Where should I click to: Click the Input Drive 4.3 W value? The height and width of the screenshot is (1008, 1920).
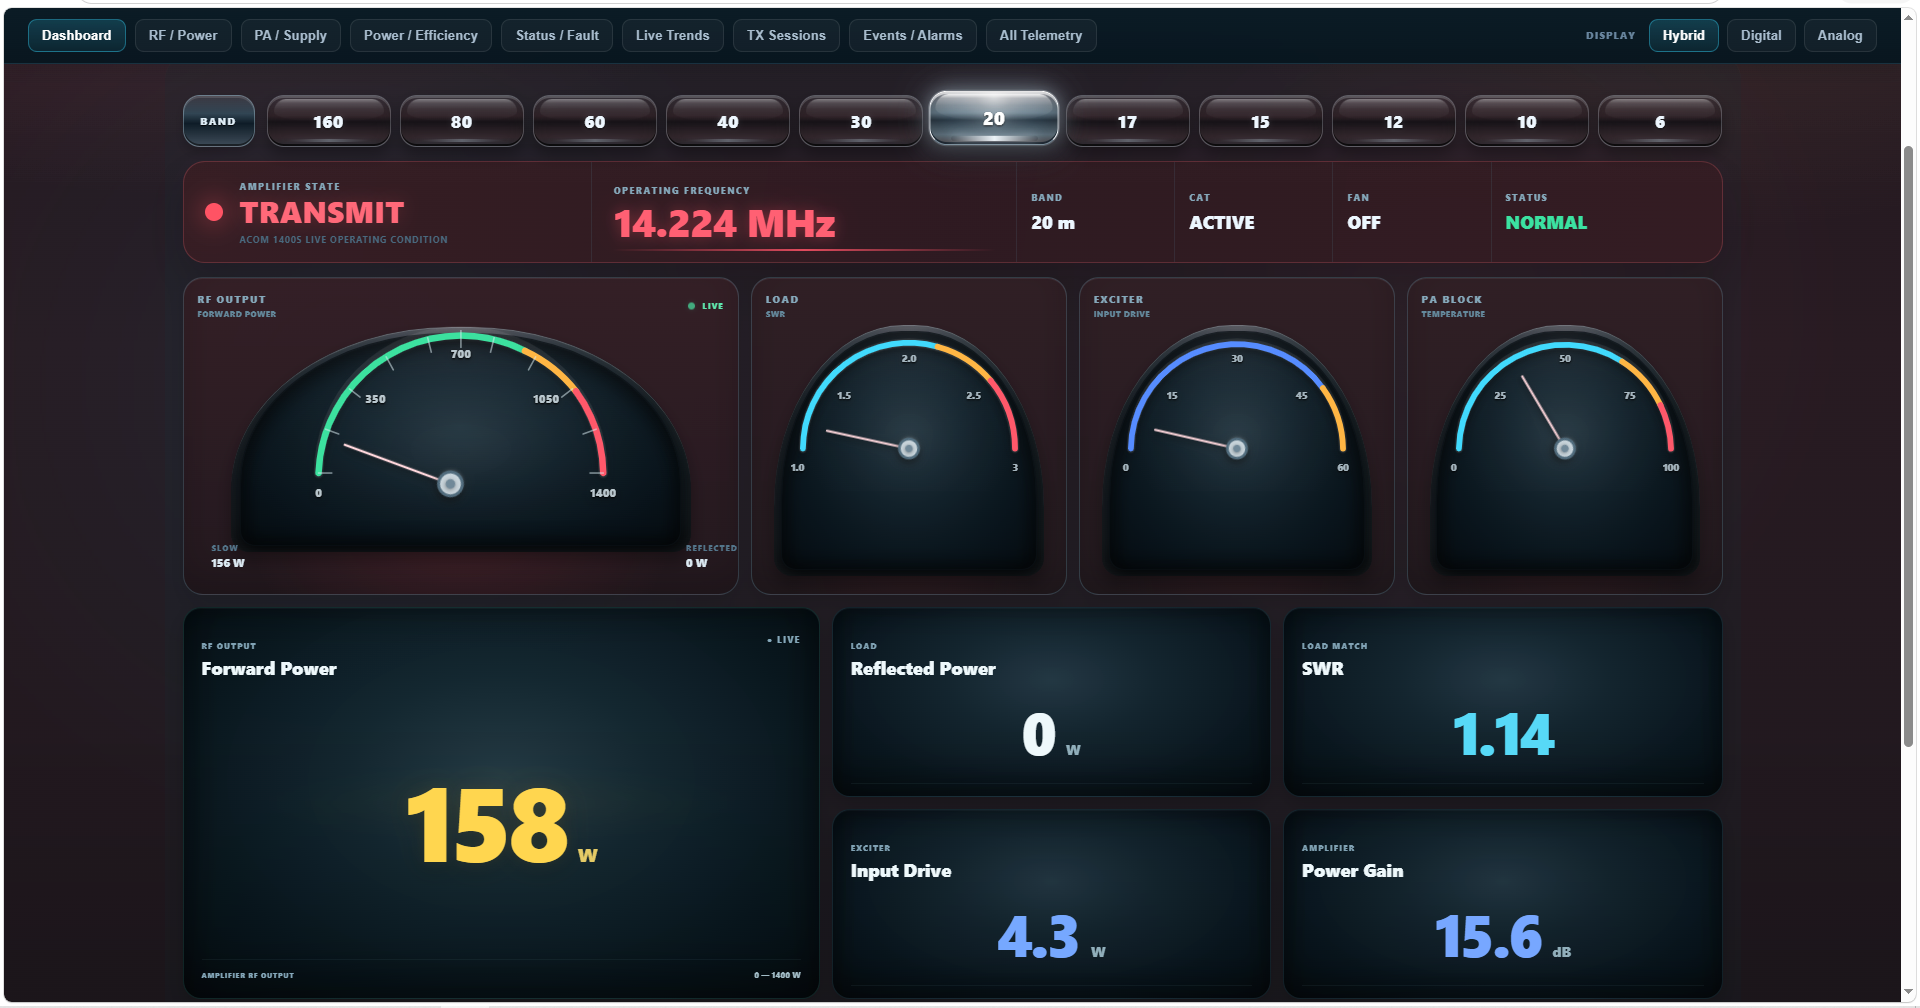pyautogui.click(x=1050, y=937)
